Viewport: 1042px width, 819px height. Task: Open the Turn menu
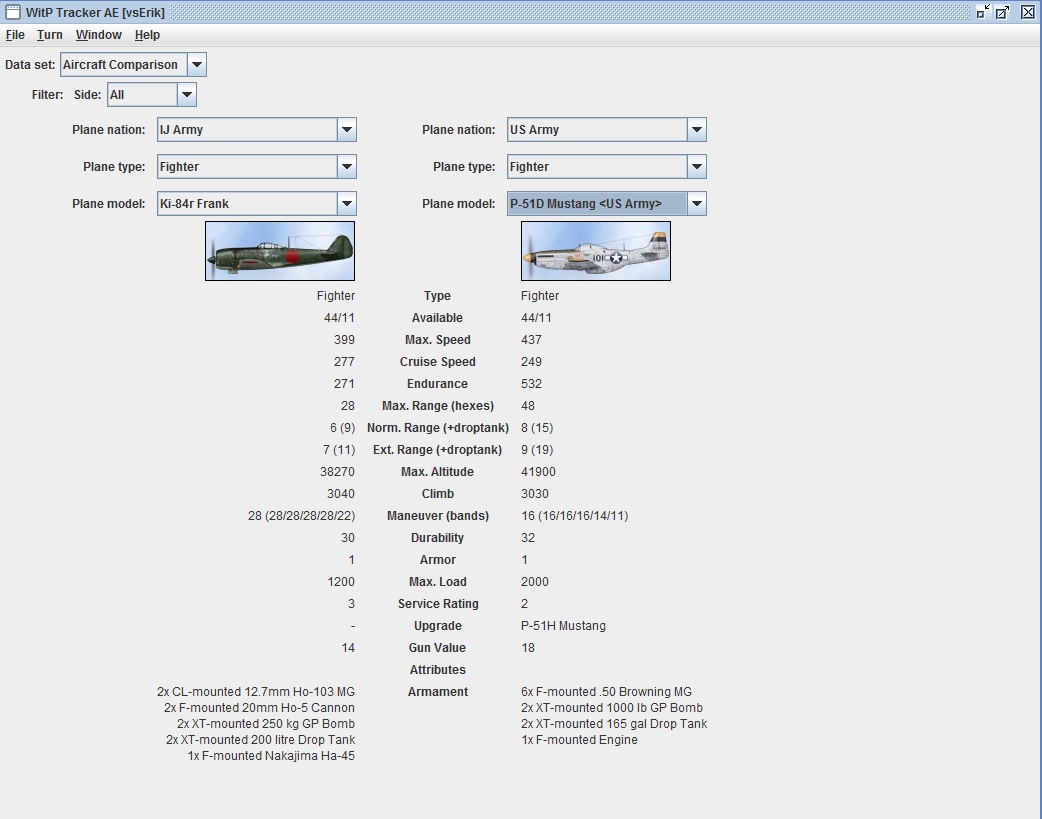[x=49, y=35]
